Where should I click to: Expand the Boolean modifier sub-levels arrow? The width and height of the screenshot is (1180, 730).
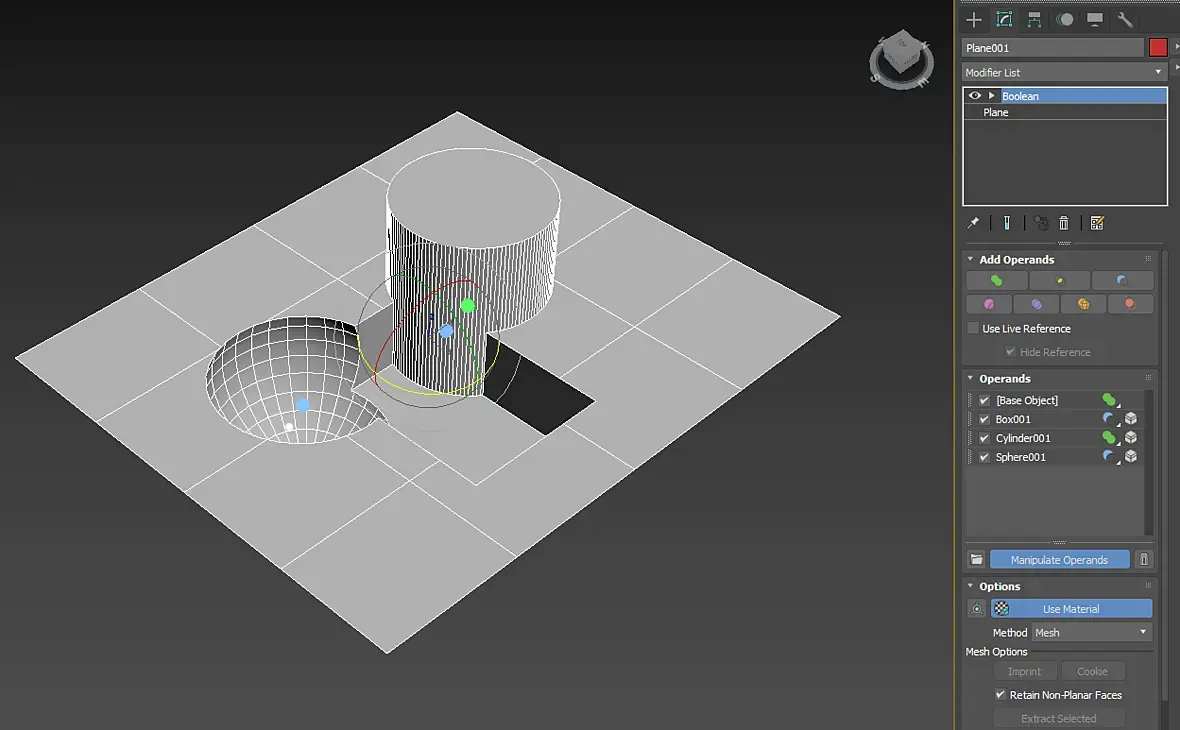pyautogui.click(x=992, y=96)
